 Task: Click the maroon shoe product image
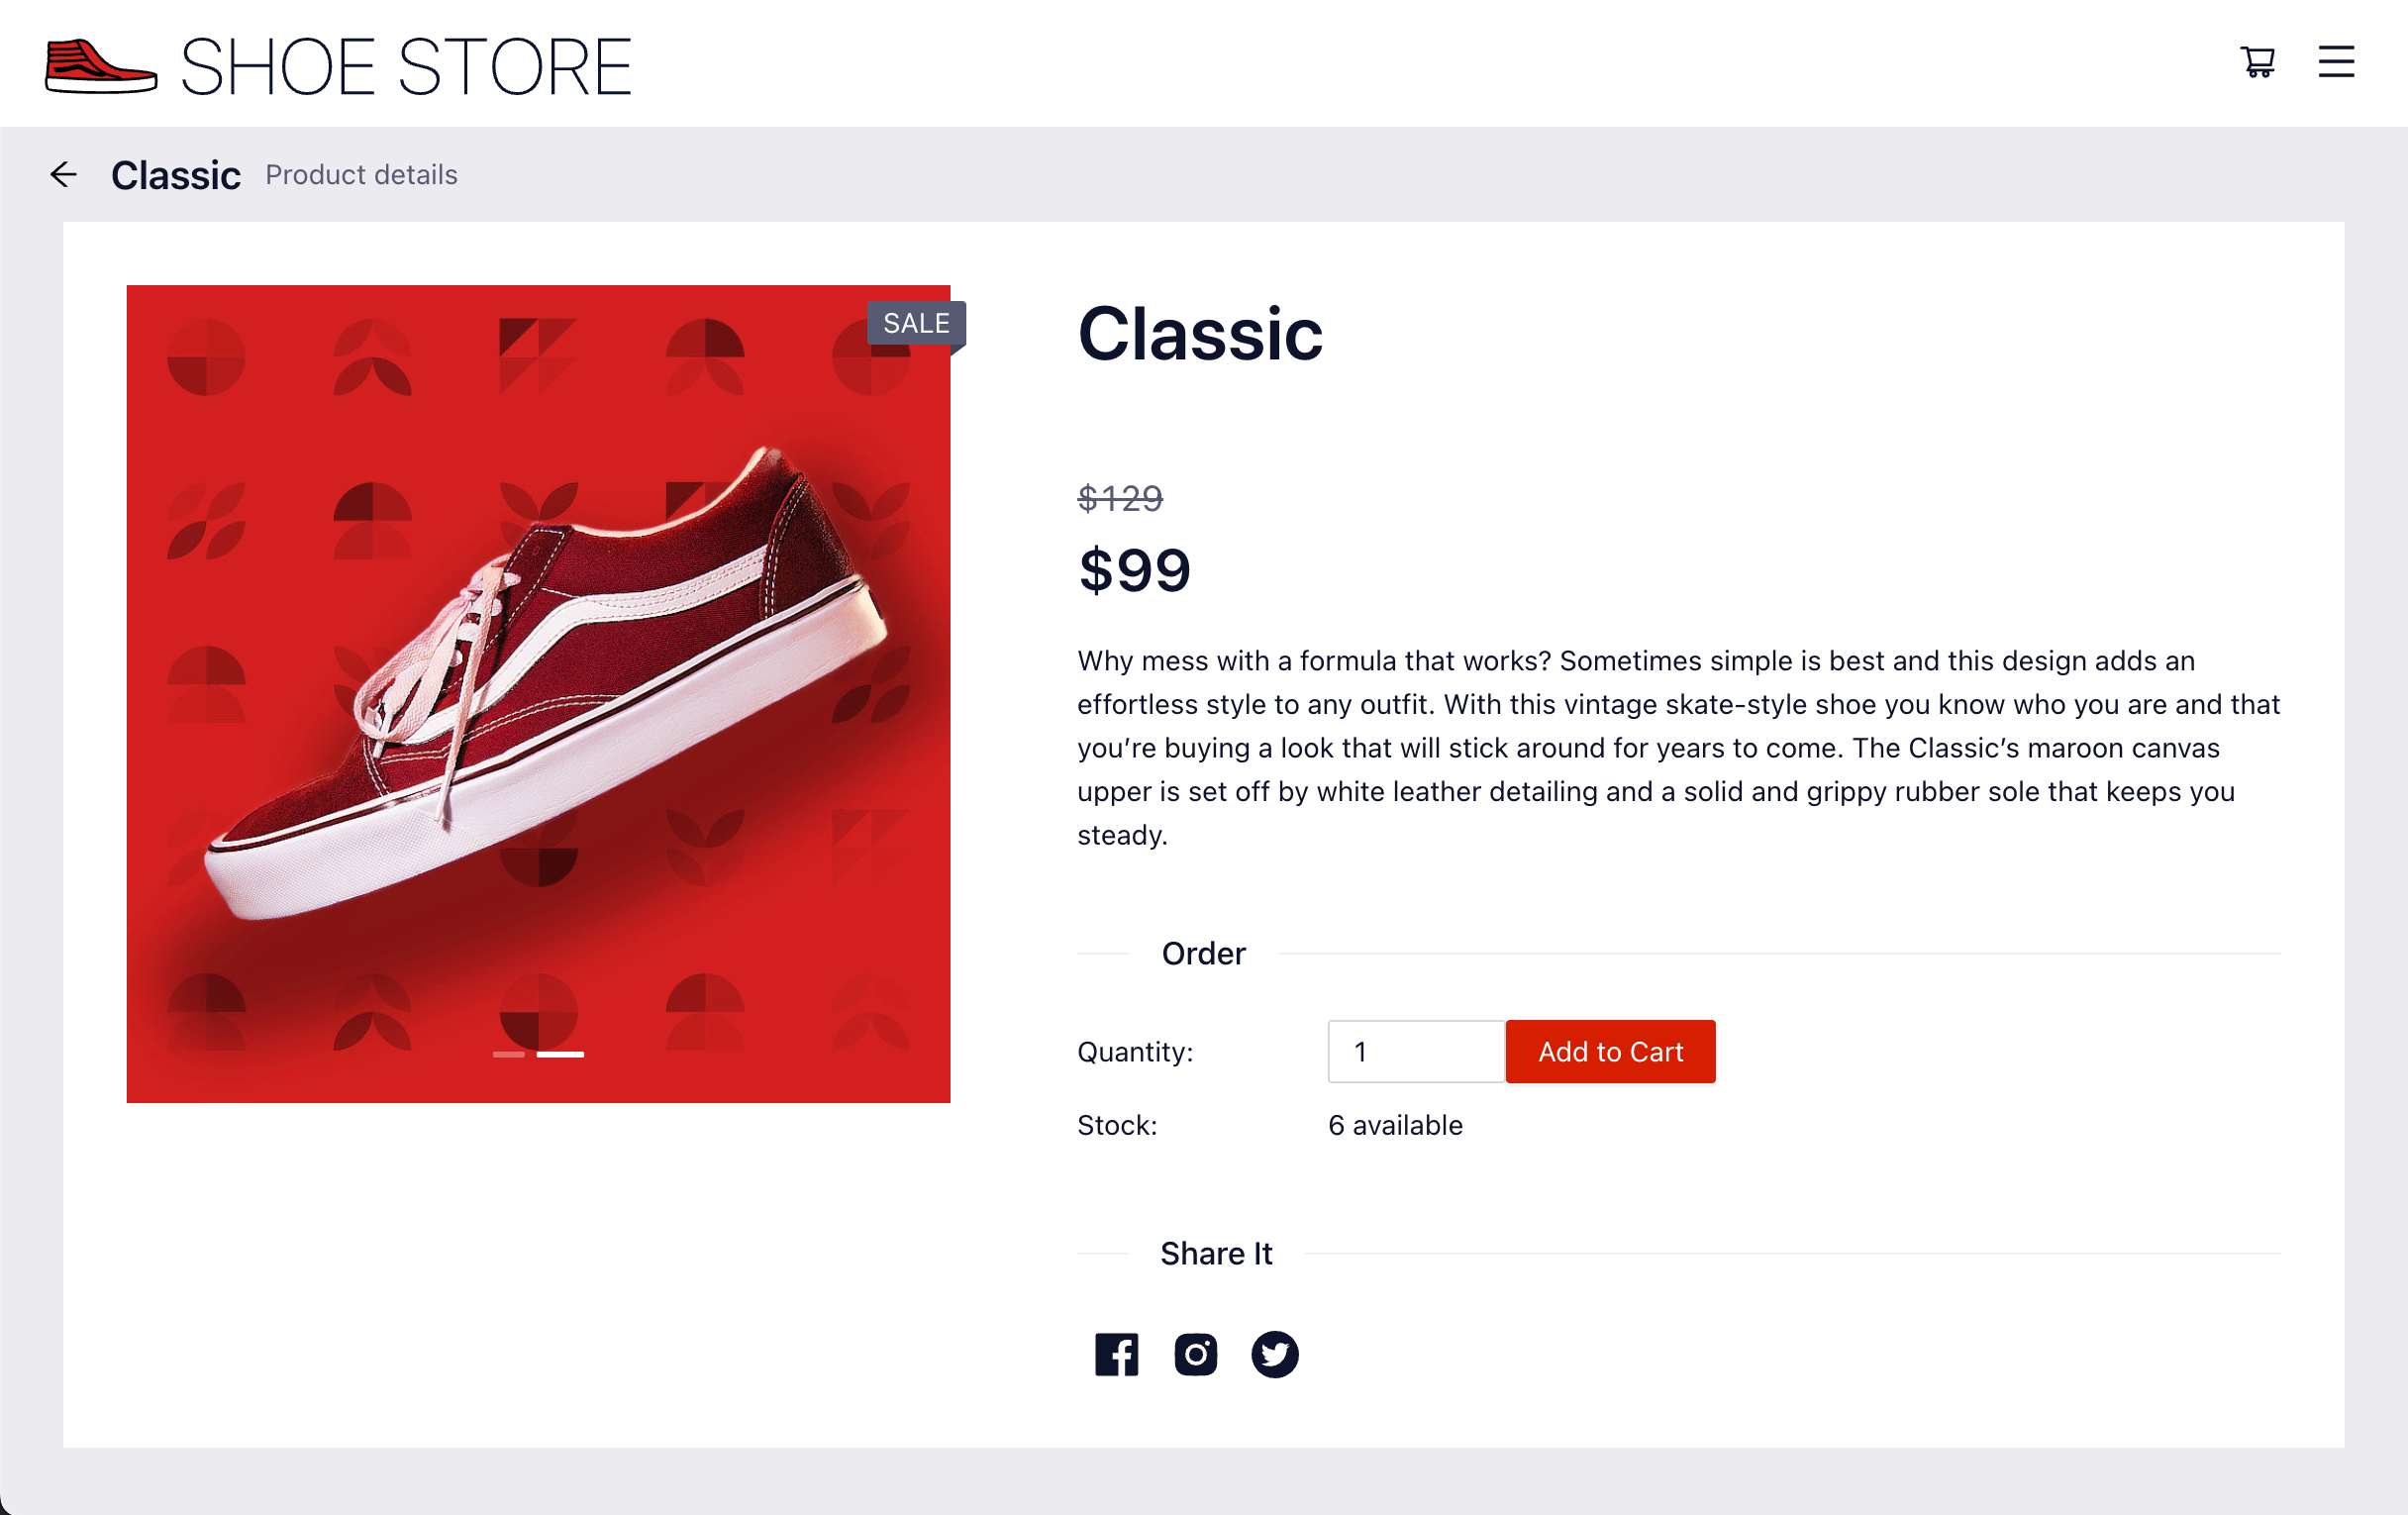coord(538,680)
